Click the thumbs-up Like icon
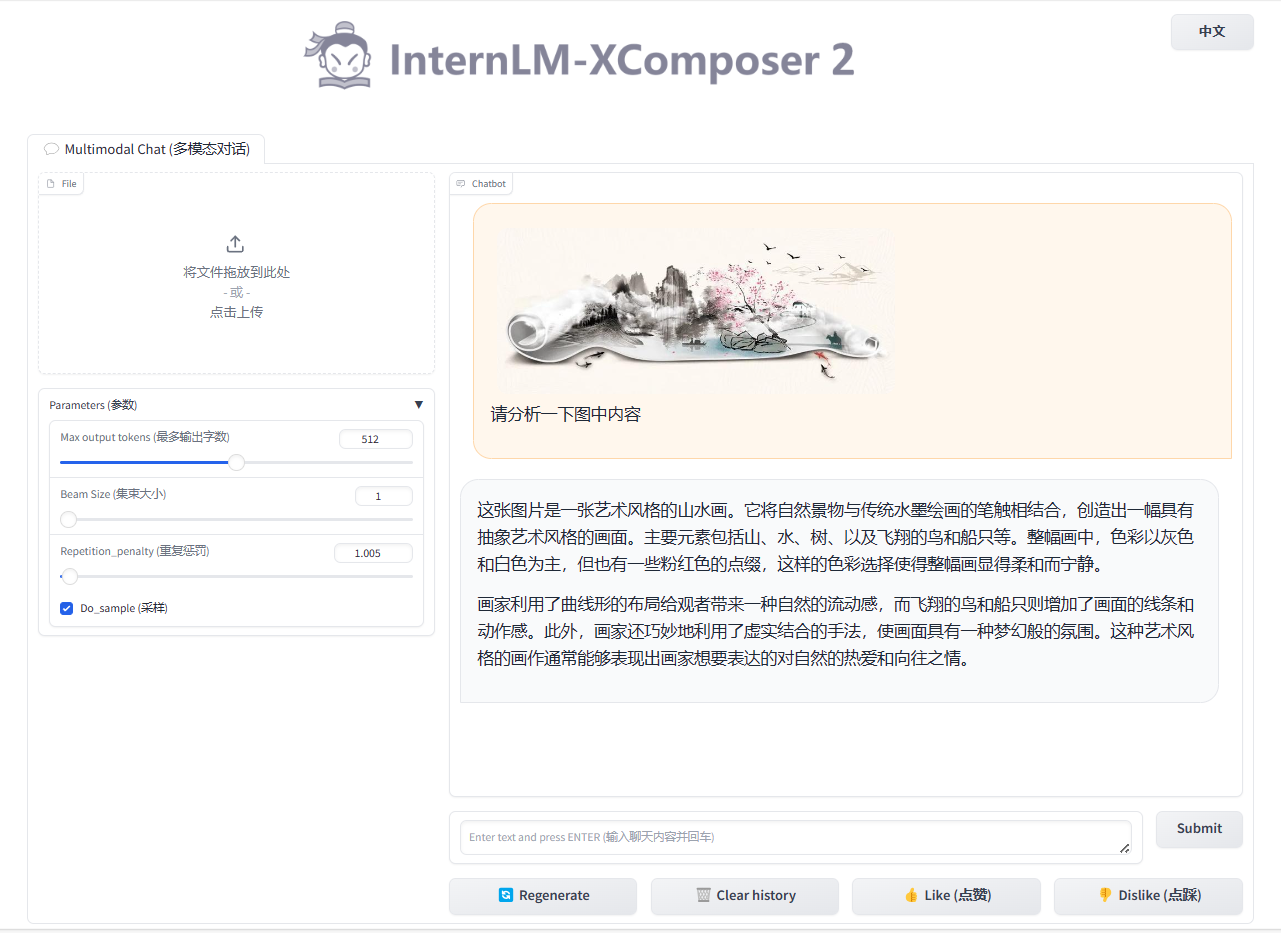 click(910, 895)
